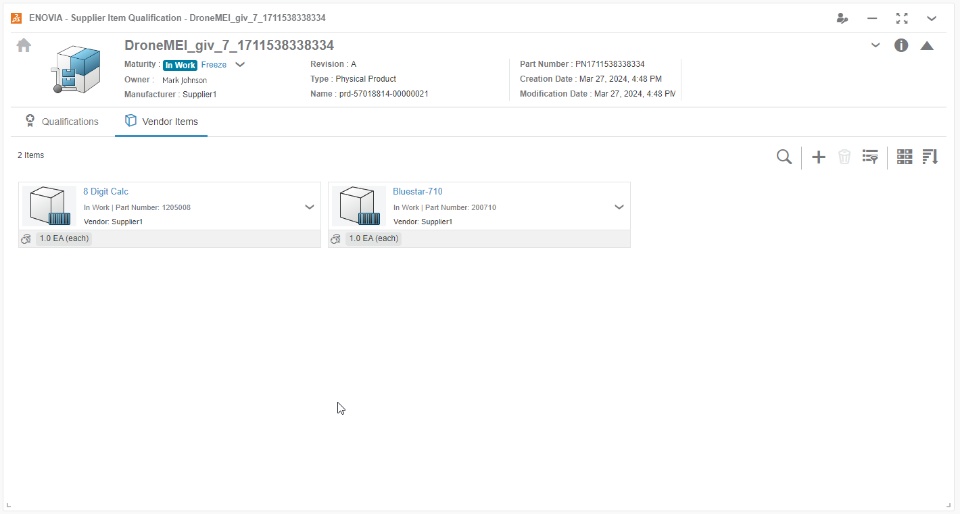Click quantity icon on Bluestar-710 card
Image resolution: width=960 pixels, height=514 pixels.
tap(336, 239)
